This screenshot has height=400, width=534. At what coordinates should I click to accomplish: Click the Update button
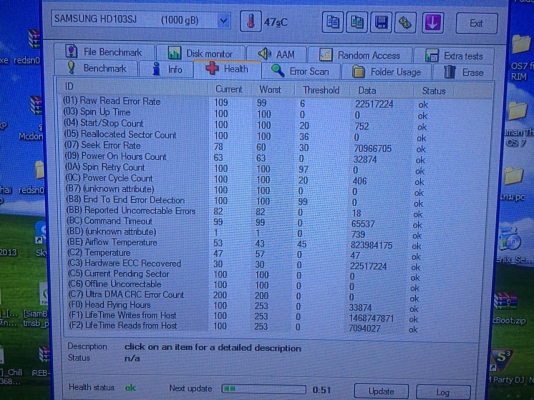(x=381, y=392)
